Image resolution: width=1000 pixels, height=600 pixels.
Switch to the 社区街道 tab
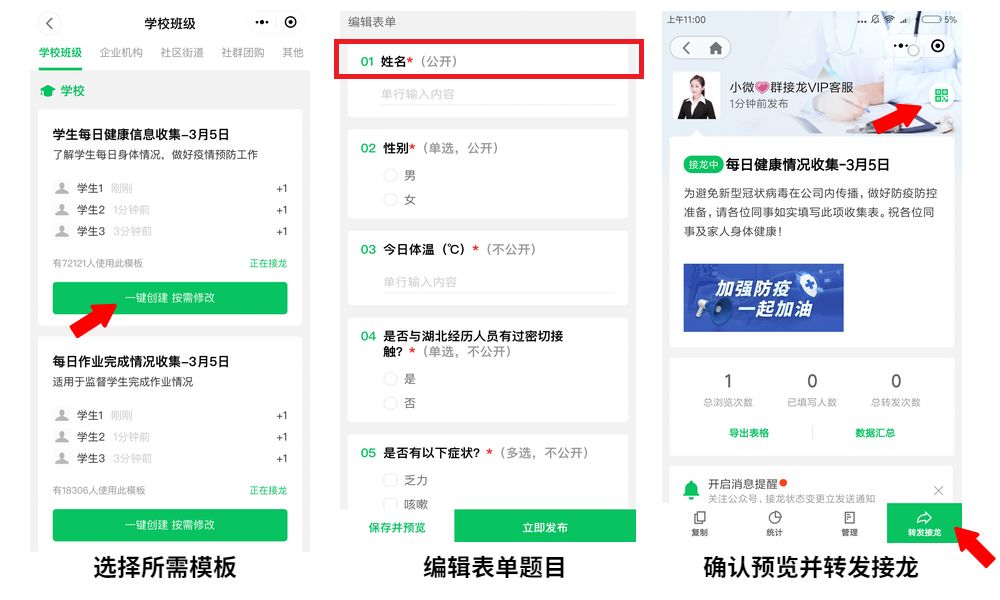(x=182, y=52)
